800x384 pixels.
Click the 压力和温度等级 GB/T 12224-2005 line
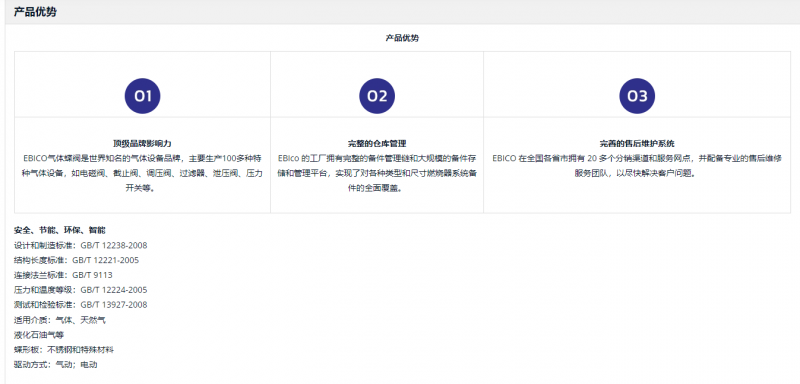point(81,290)
